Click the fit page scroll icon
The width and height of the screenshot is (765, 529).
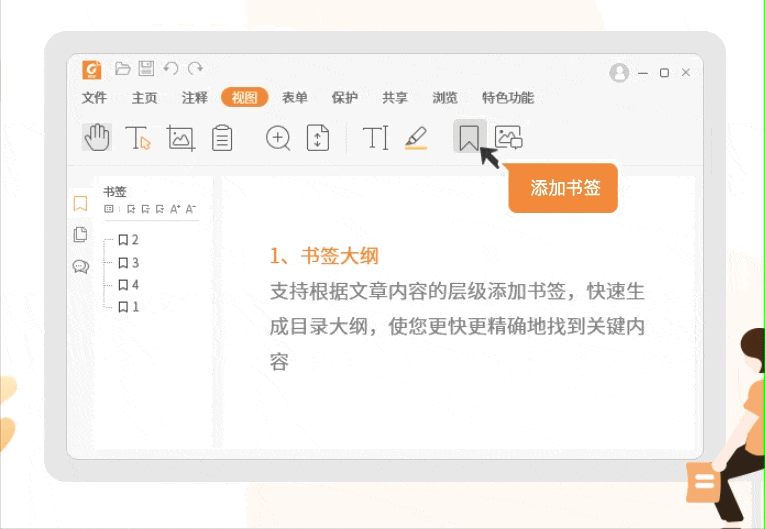(317, 138)
